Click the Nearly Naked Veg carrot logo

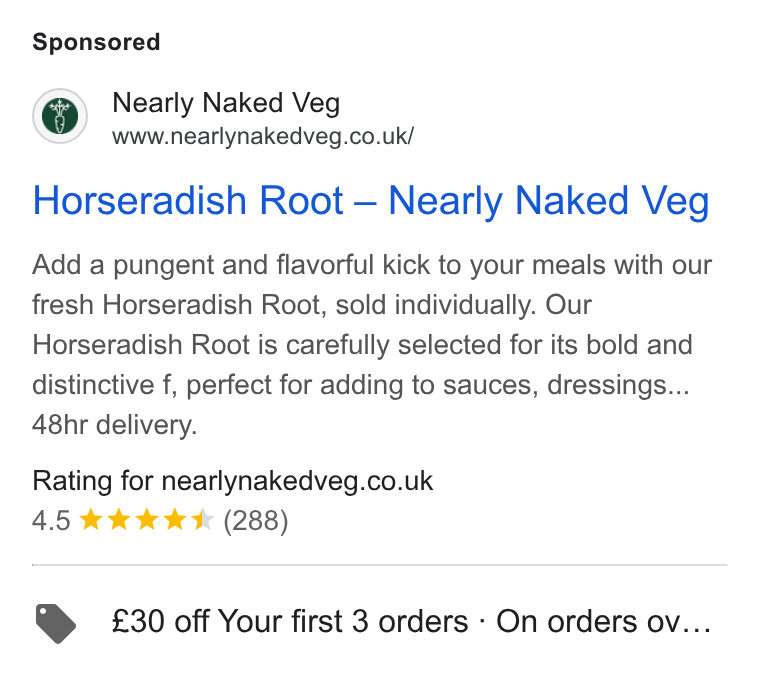[x=60, y=116]
